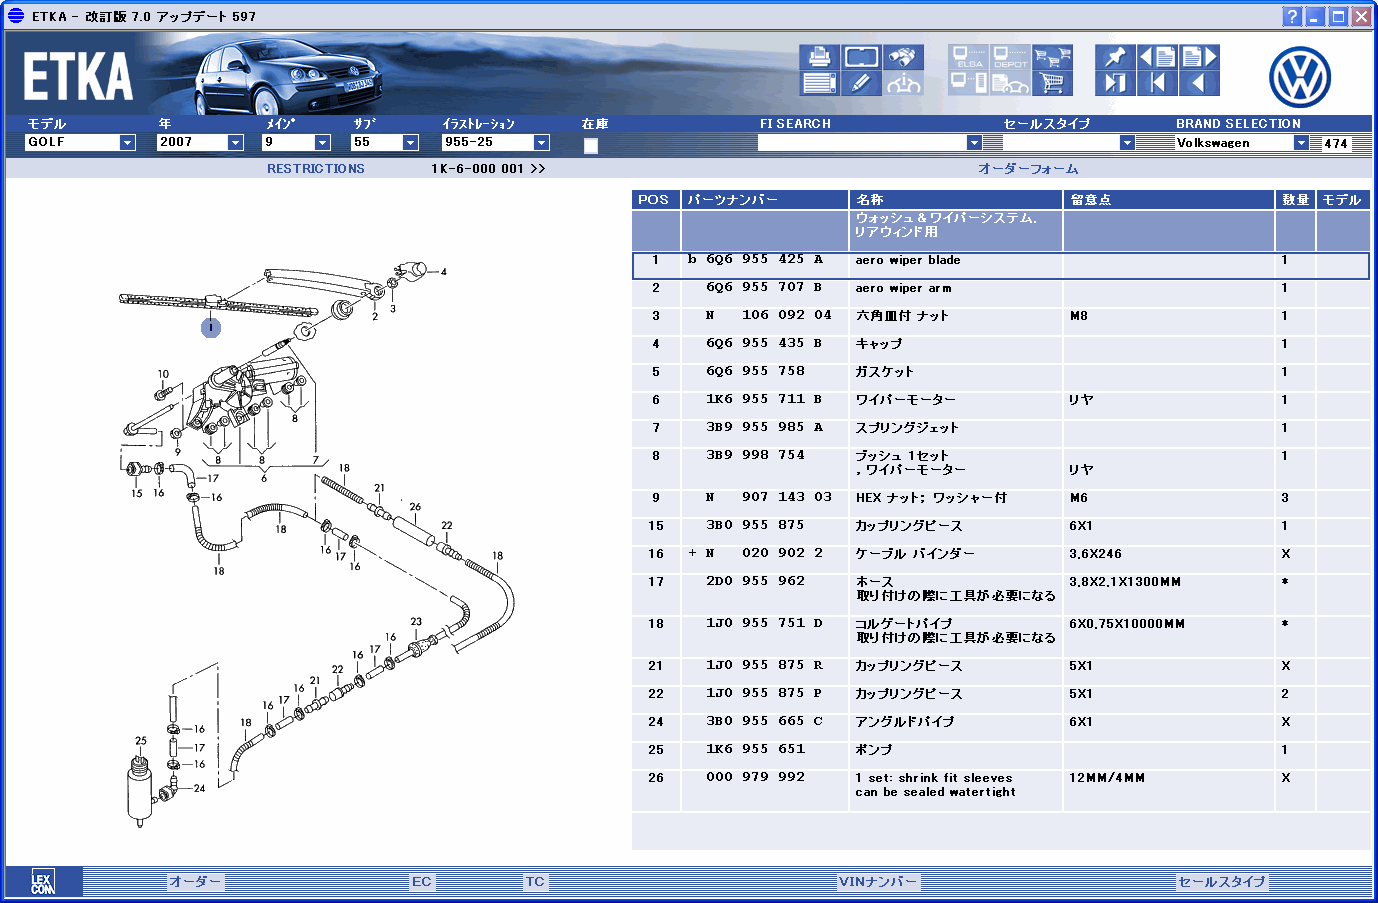Open the single shopping cart icon
1378x903 pixels.
pos(1052,83)
